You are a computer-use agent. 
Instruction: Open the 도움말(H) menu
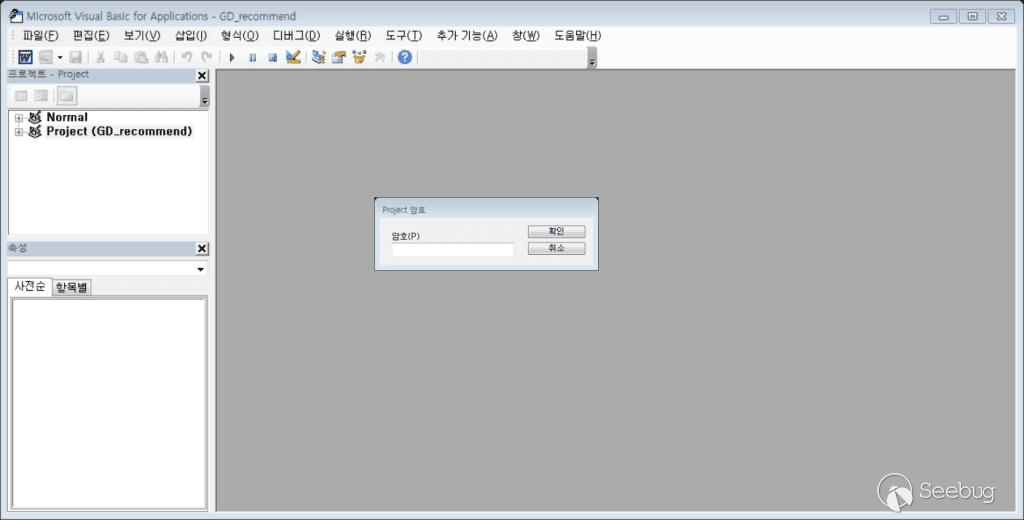point(577,36)
